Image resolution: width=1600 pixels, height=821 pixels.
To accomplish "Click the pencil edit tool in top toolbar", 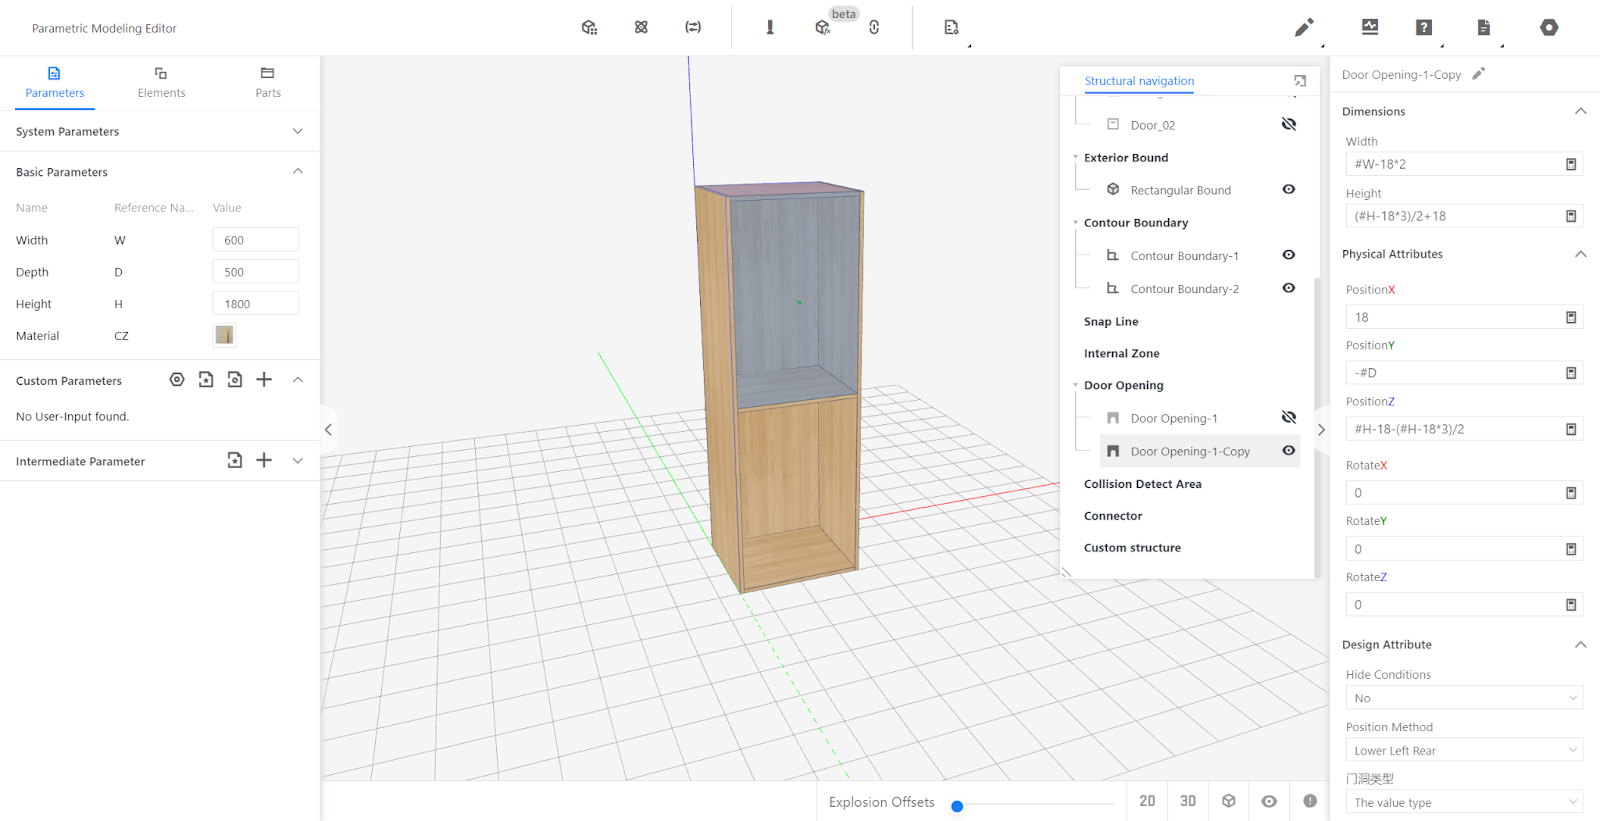I will (1303, 28).
